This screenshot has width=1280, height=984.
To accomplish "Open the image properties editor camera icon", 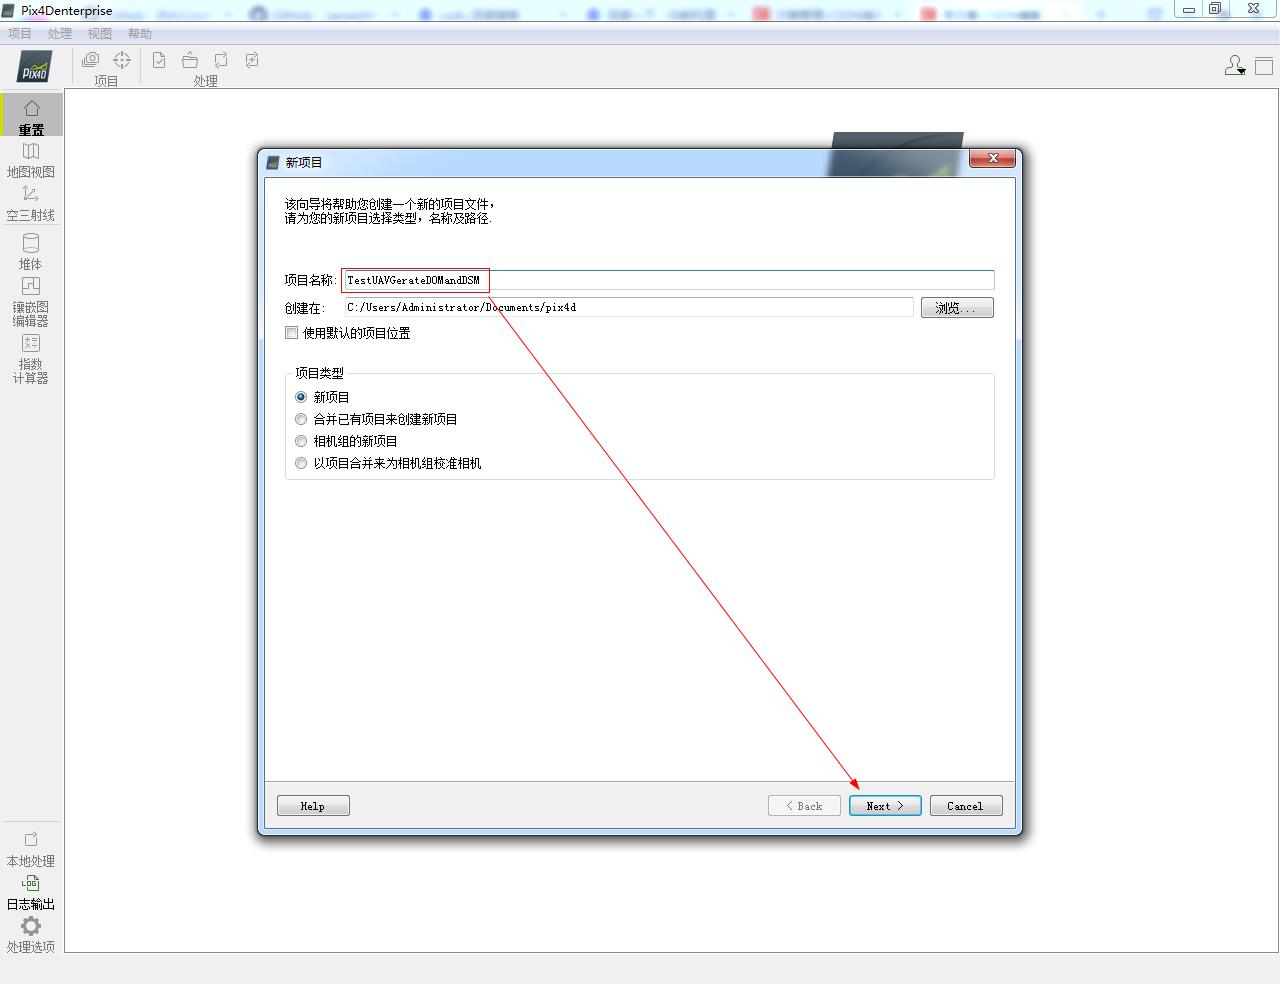I will pos(90,60).
